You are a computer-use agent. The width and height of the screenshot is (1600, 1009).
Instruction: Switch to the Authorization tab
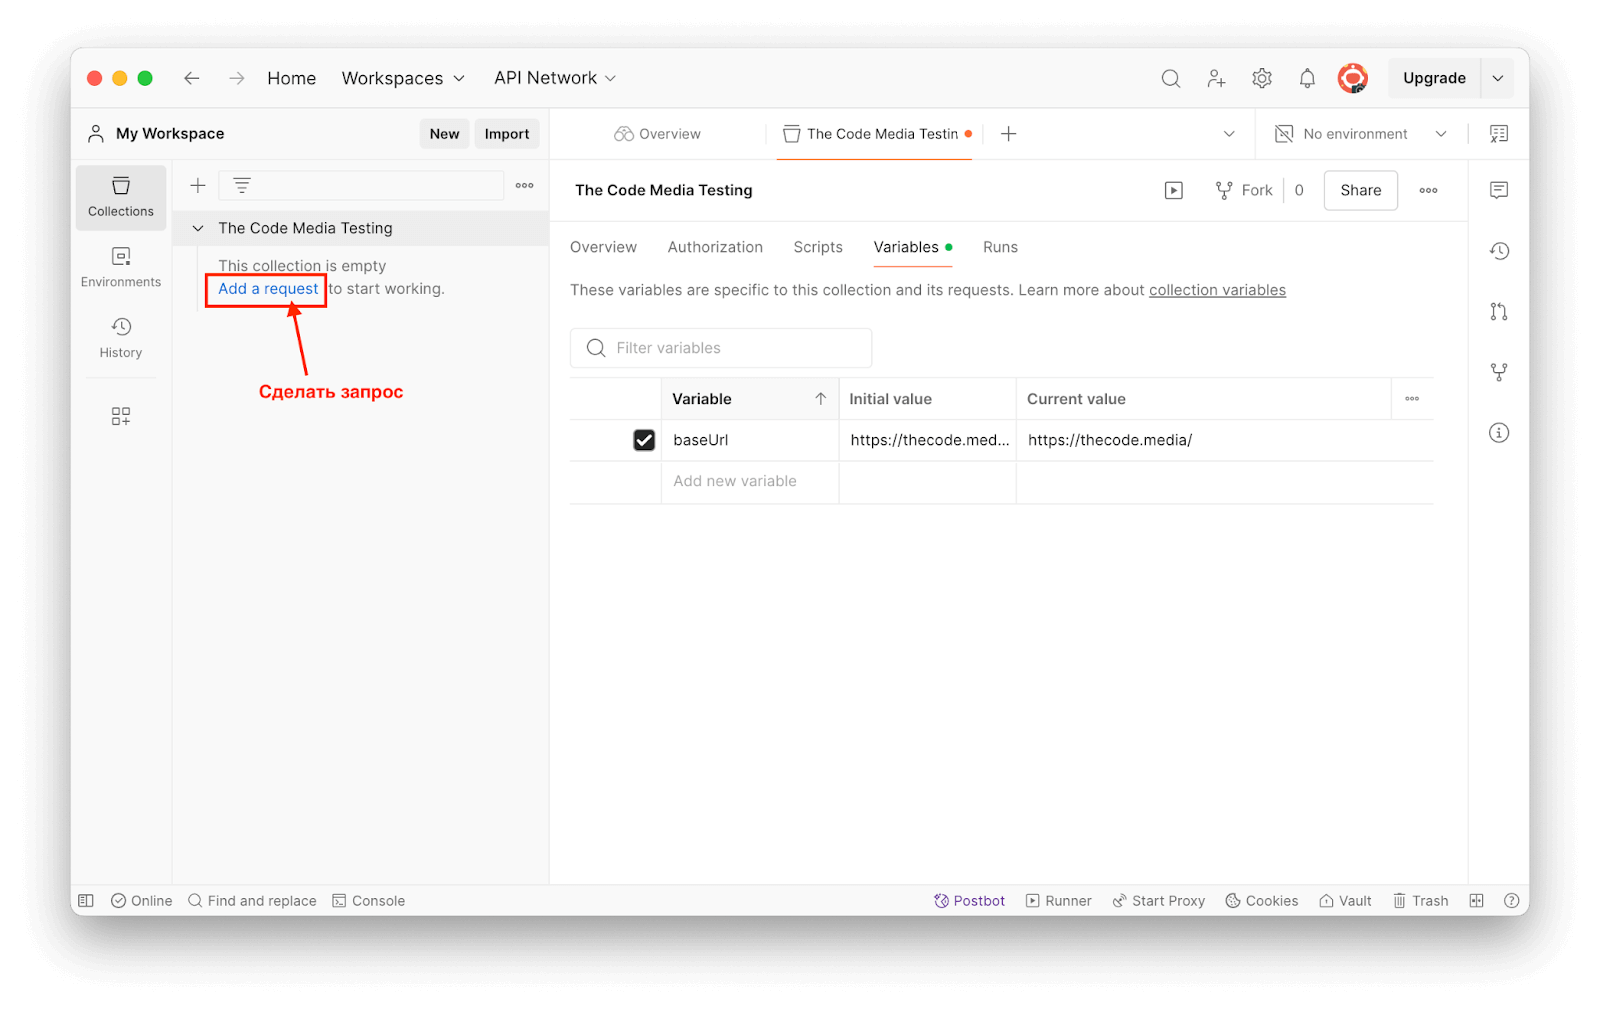tap(715, 247)
